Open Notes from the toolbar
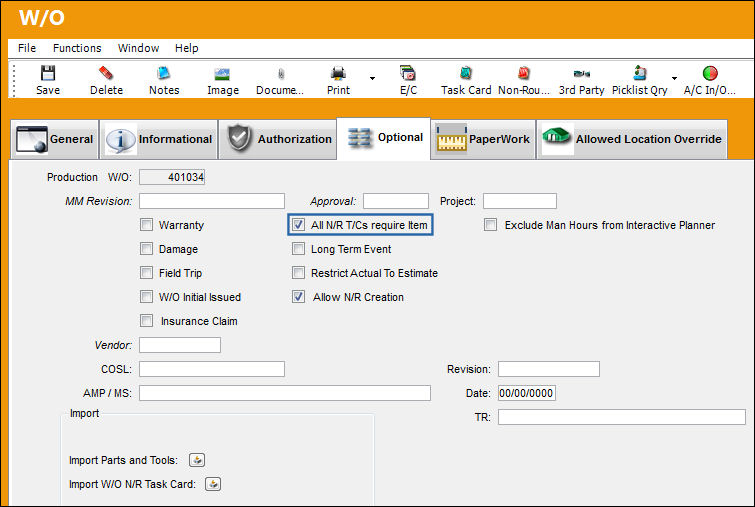 (x=164, y=73)
